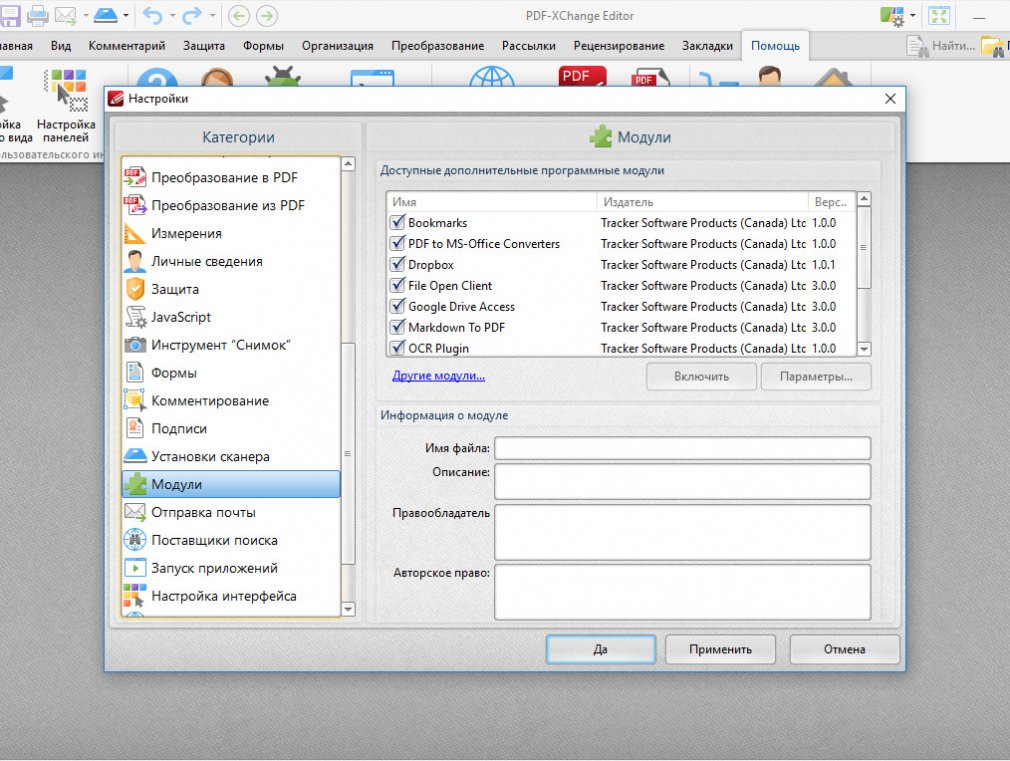
Task: Click the modules list scrollbar thumb
Action: pyautogui.click(x=864, y=247)
